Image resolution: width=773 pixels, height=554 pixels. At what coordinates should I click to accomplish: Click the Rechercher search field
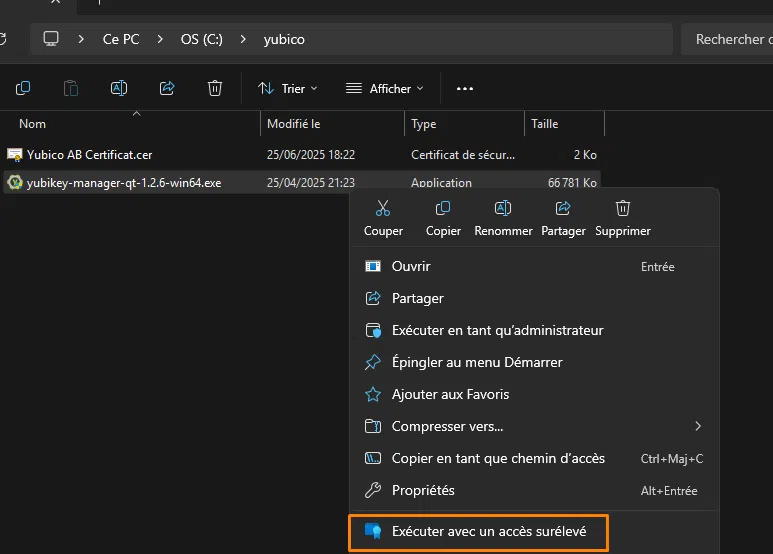(727, 39)
